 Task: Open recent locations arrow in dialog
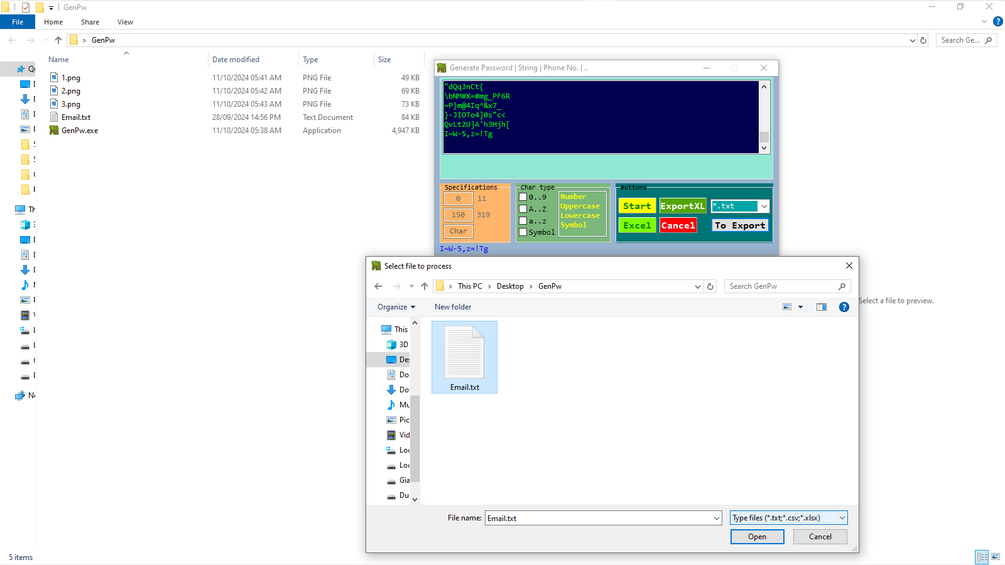point(411,286)
